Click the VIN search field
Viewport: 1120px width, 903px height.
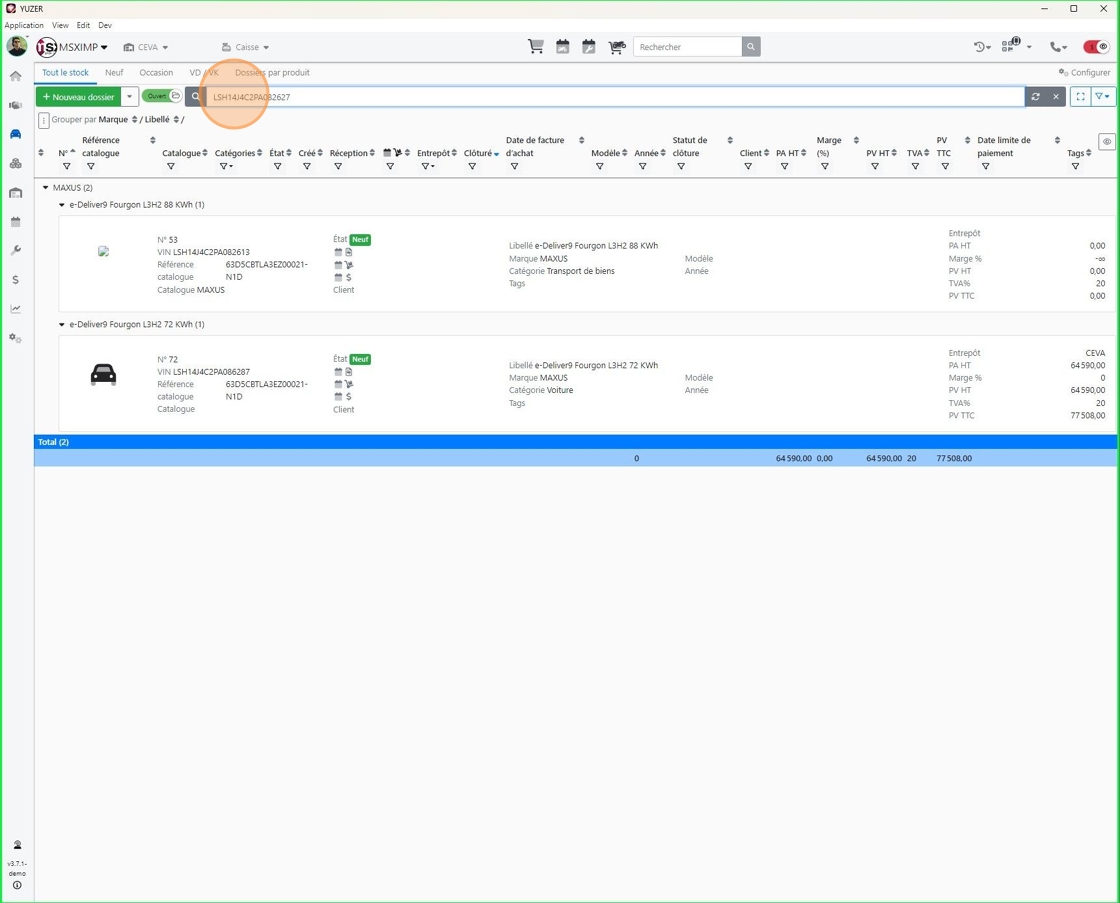tap(614, 96)
